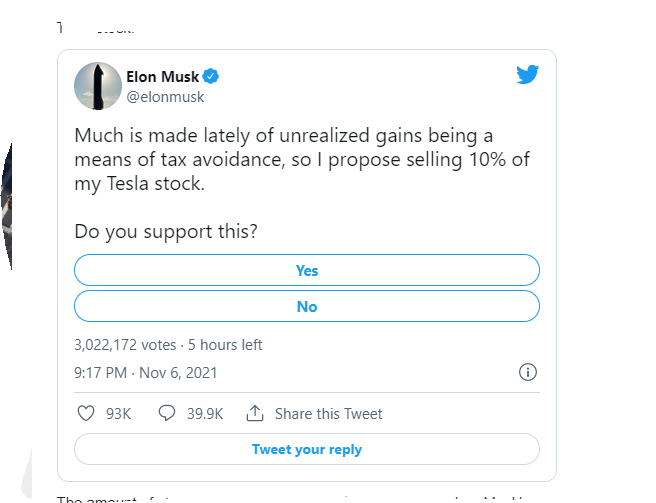The width and height of the screenshot is (656, 503).
Task: Click the Share this Tweet label
Action: [x=328, y=413]
